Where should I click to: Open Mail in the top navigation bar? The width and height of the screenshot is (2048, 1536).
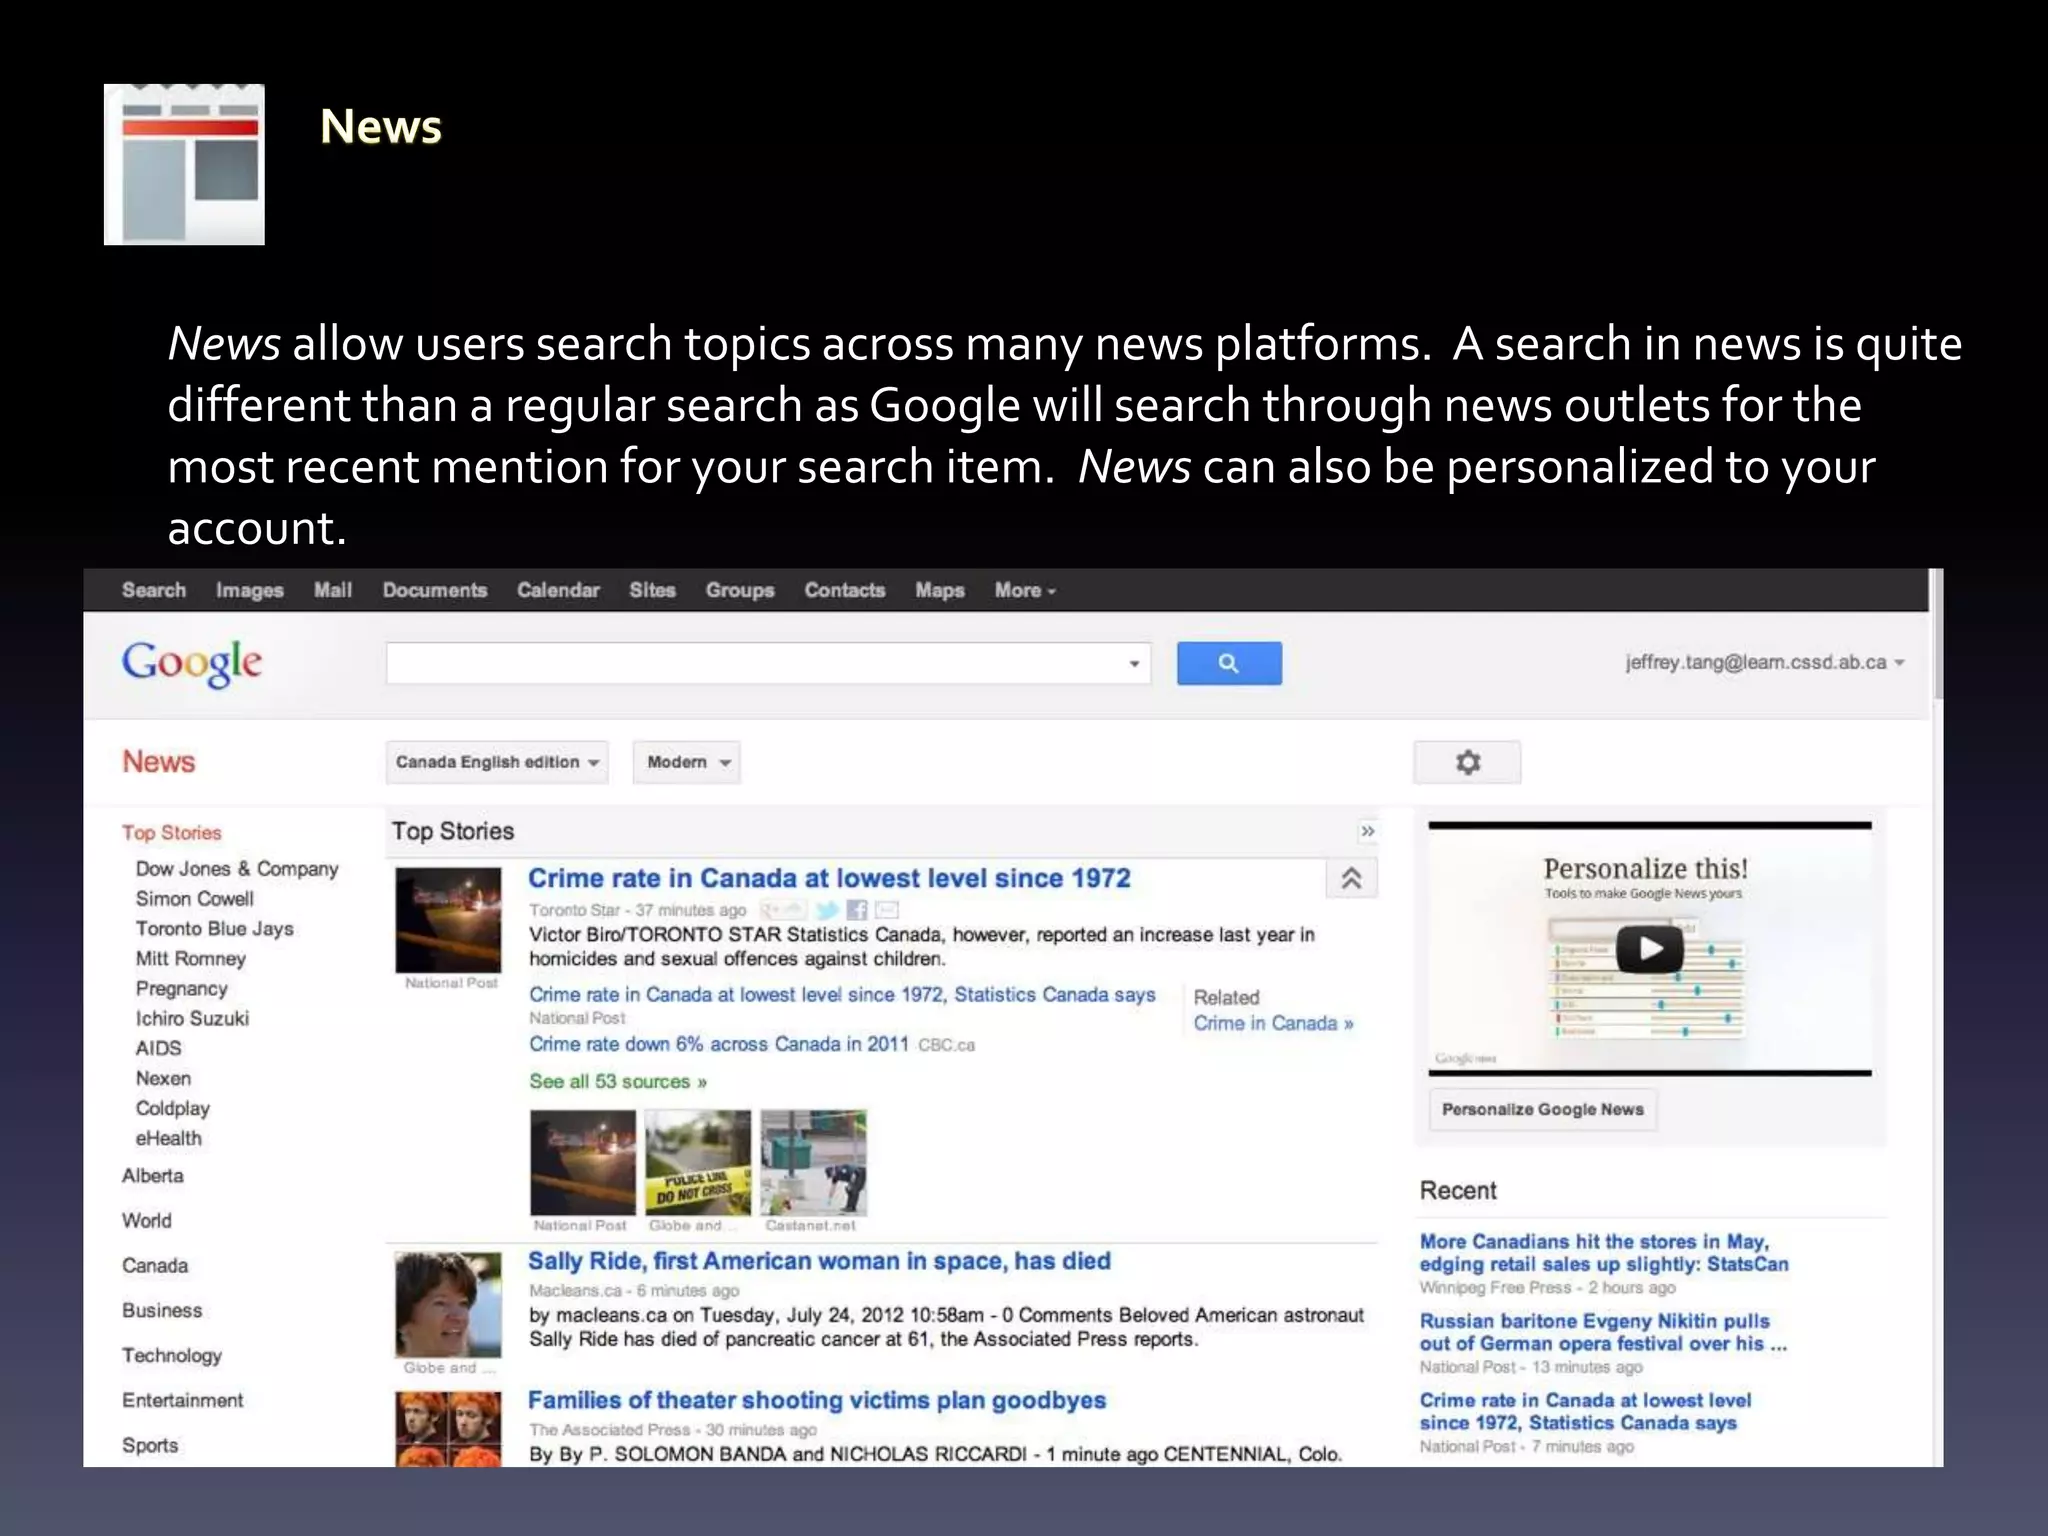tap(333, 590)
